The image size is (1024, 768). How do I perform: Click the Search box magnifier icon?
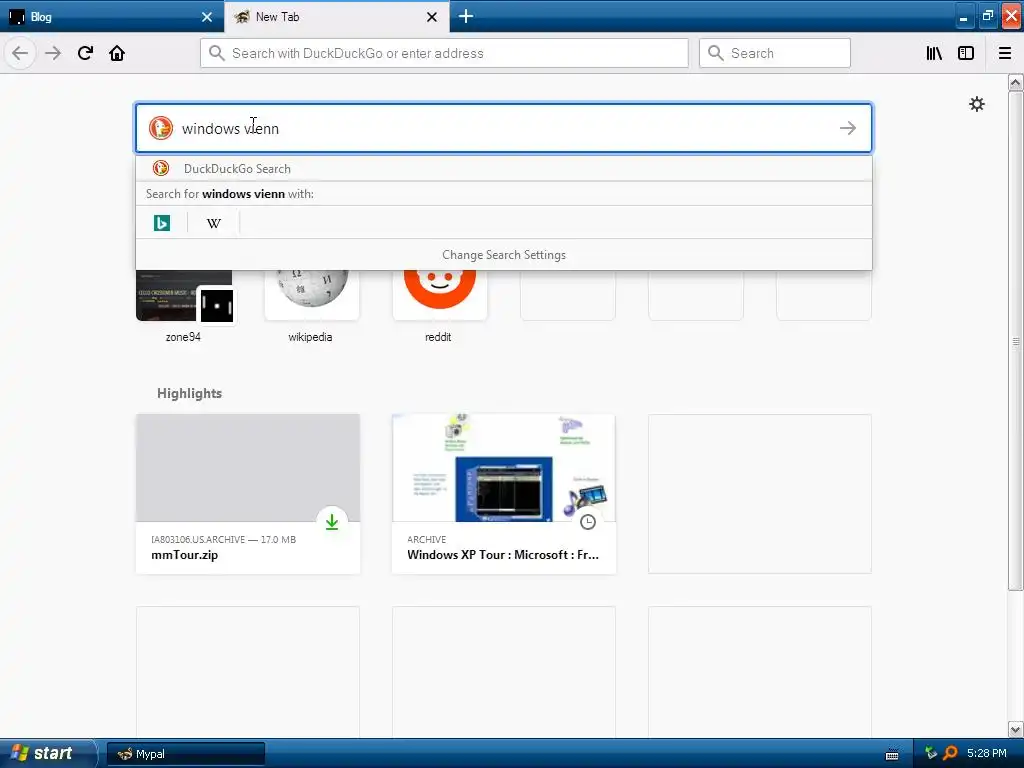click(716, 53)
